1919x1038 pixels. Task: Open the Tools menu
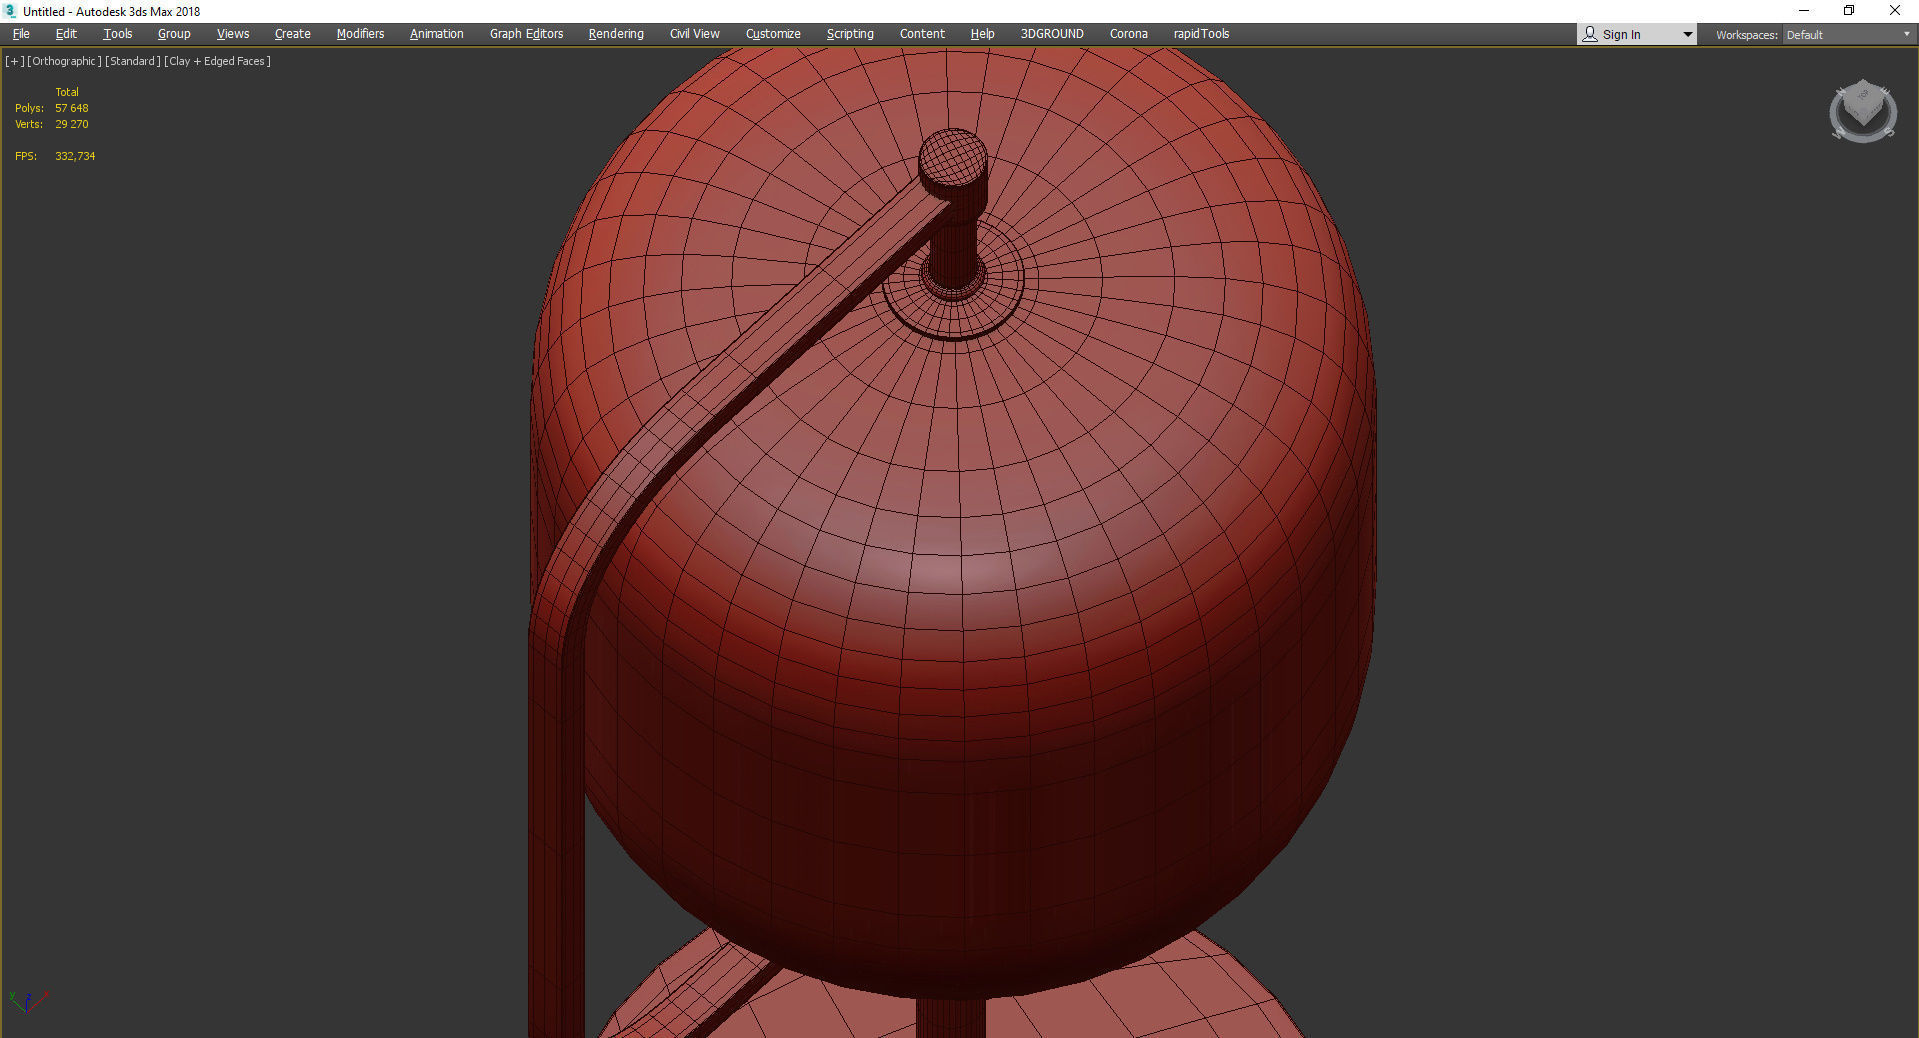[x=117, y=34]
